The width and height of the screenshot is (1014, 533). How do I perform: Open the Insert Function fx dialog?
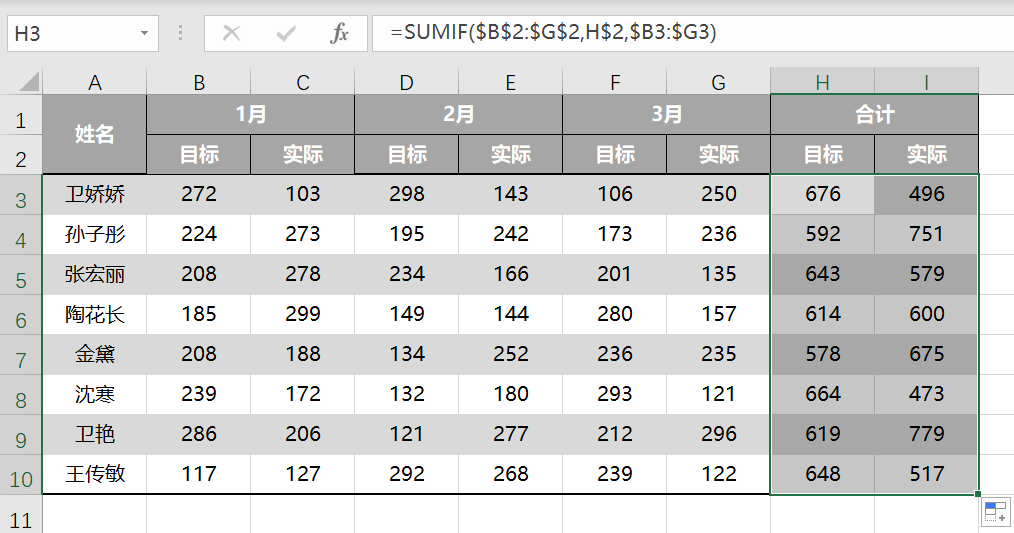340,34
